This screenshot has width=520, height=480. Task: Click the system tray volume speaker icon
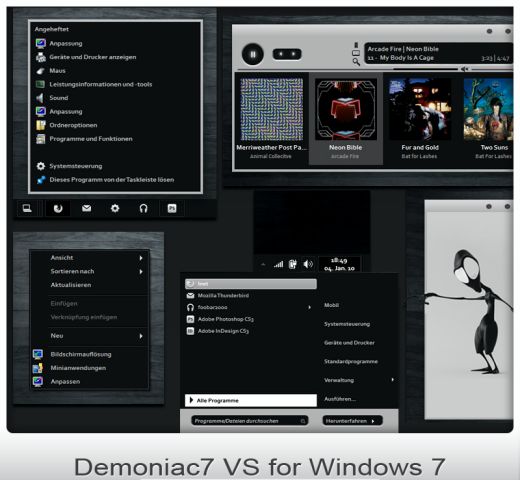pos(308,264)
